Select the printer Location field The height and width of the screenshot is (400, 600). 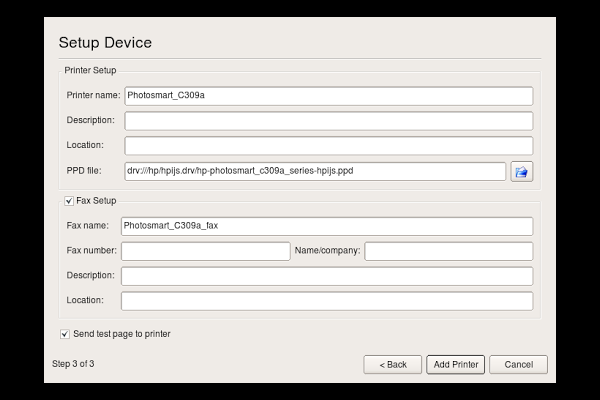[328, 146]
